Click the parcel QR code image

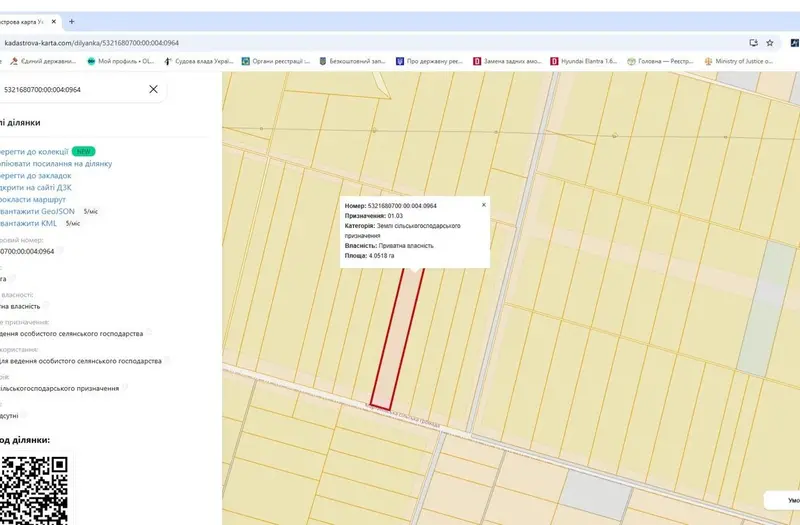pyautogui.click(x=34, y=490)
